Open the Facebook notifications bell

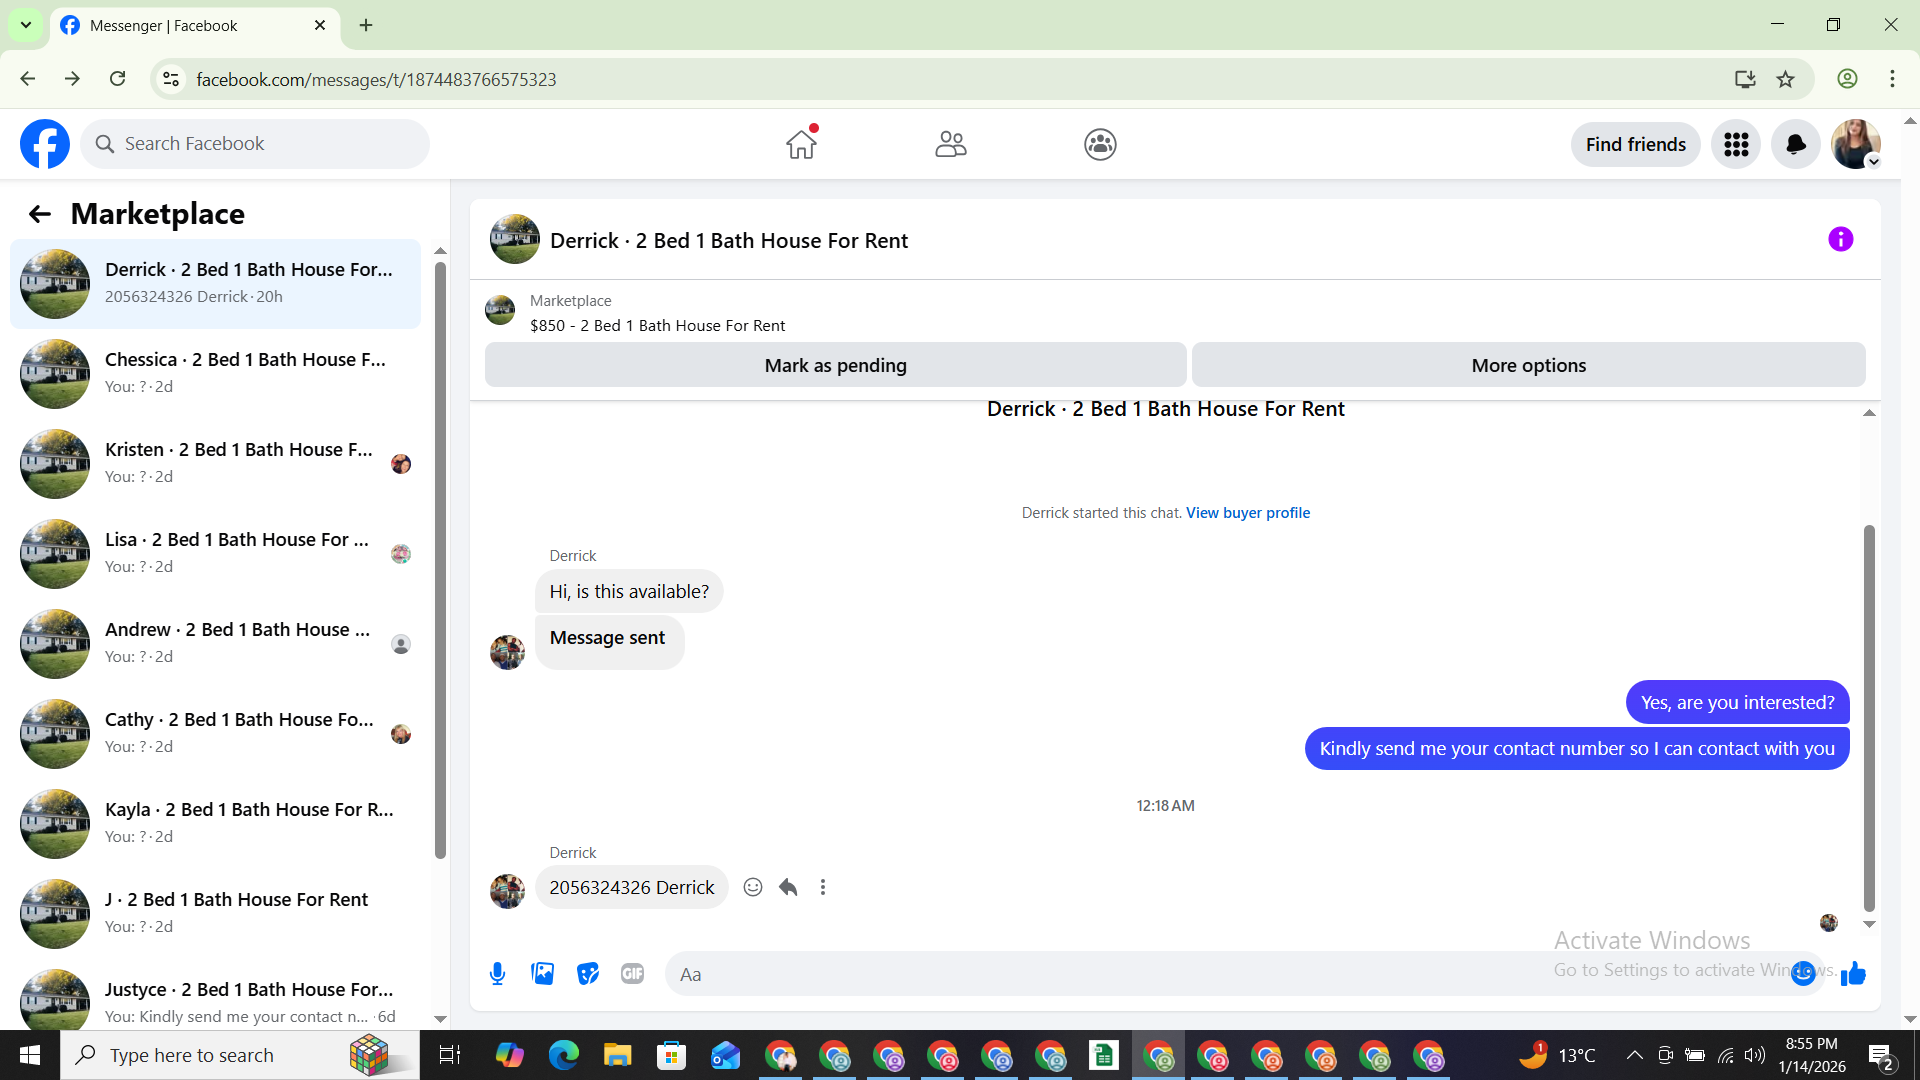[1795, 144]
